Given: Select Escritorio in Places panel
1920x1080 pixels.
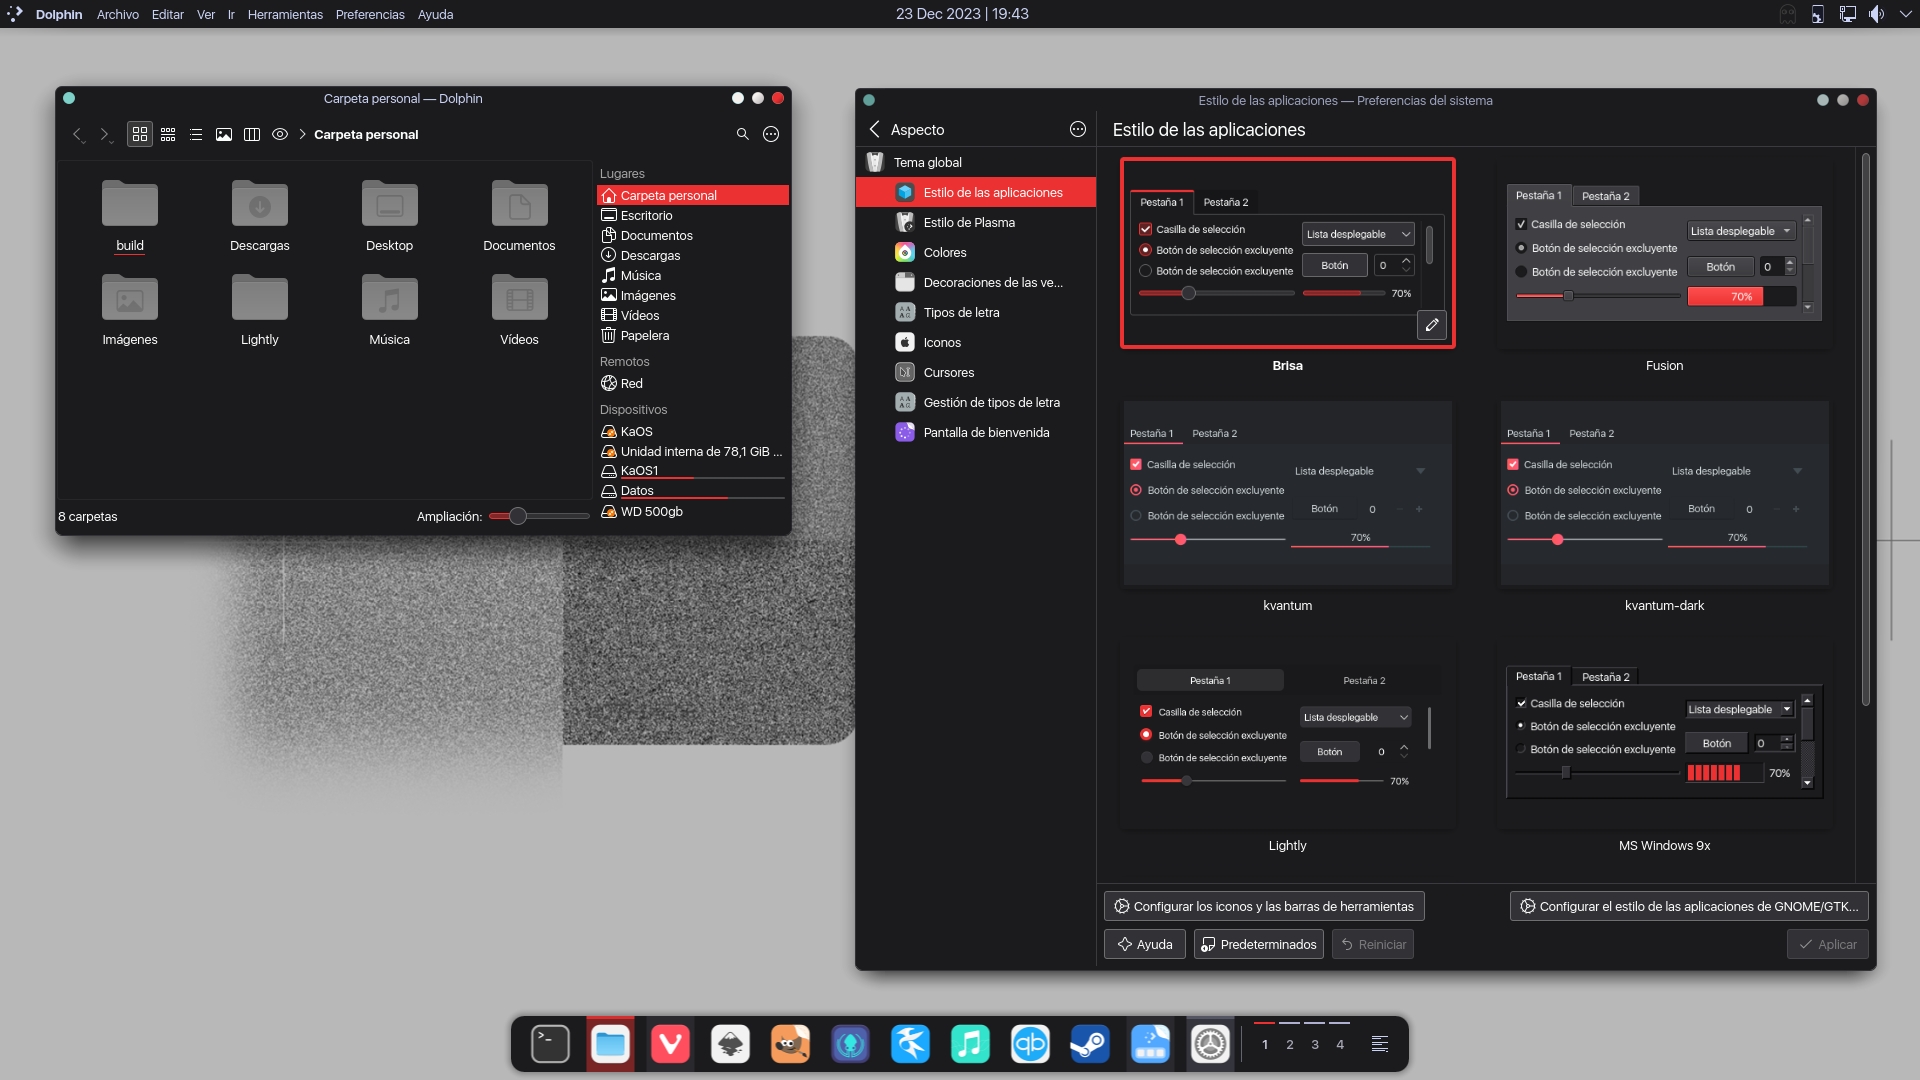Looking at the screenshot, I should [x=692, y=216].
